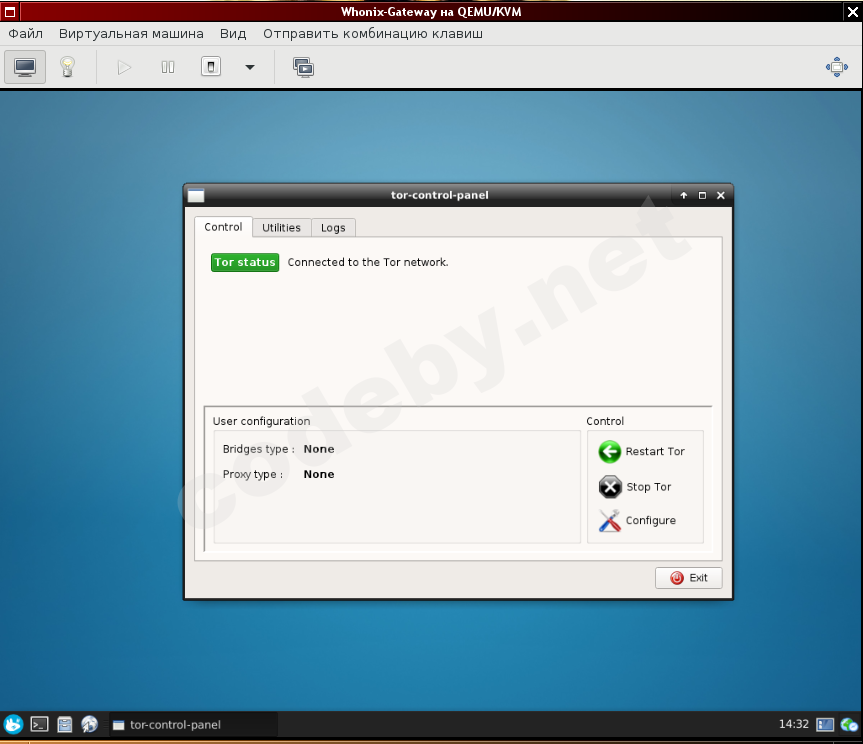The height and width of the screenshot is (744, 863).
Task: Open file manager from taskbar
Action: click(x=64, y=724)
